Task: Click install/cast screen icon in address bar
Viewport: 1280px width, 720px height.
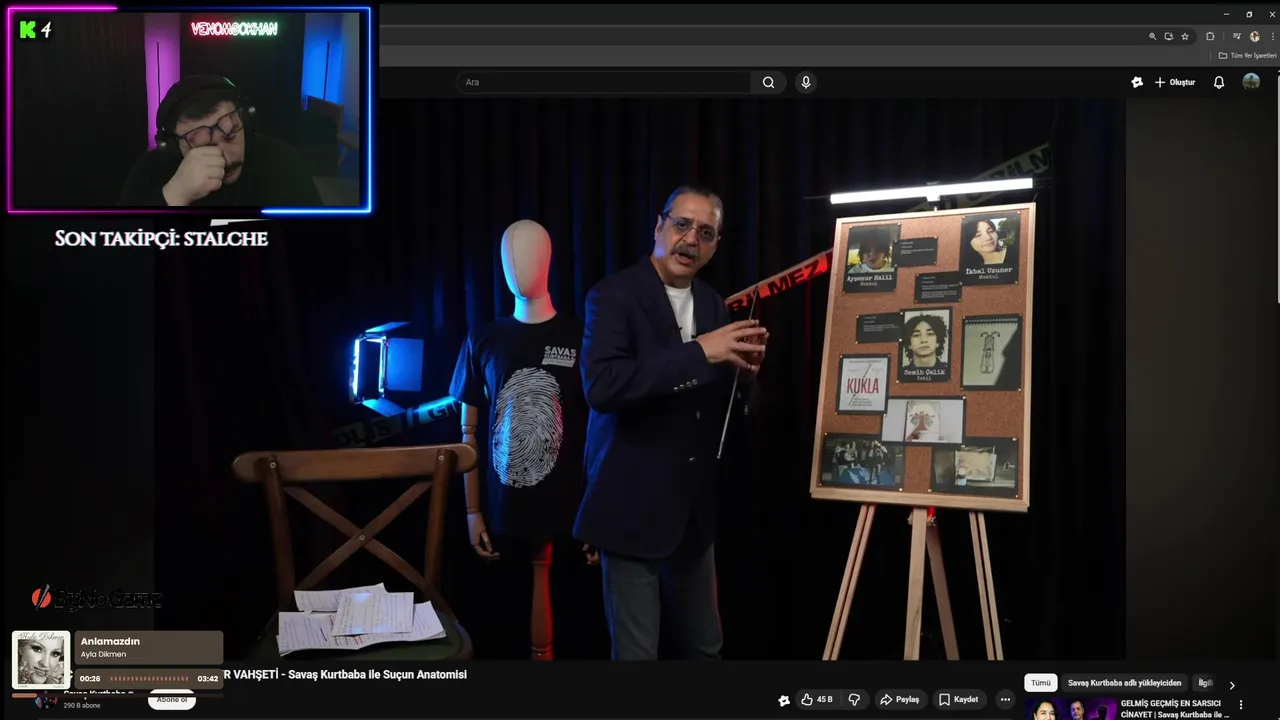Action: 1168,36
